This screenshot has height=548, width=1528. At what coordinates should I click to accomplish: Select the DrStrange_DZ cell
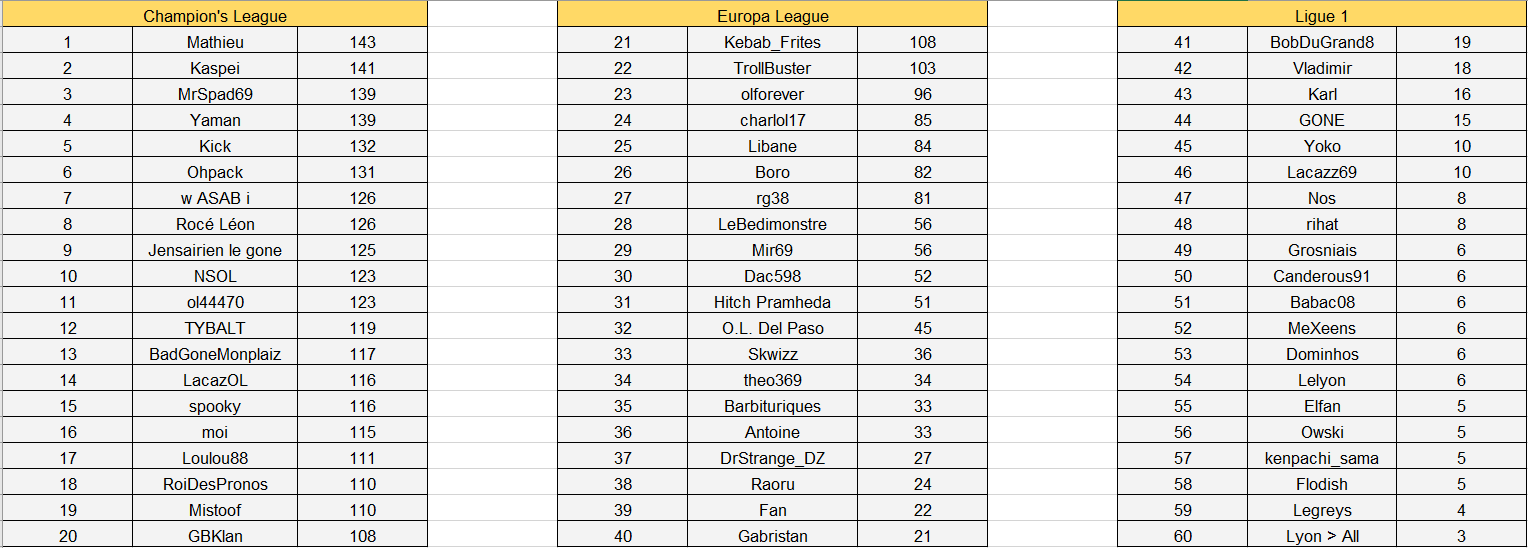click(772, 458)
